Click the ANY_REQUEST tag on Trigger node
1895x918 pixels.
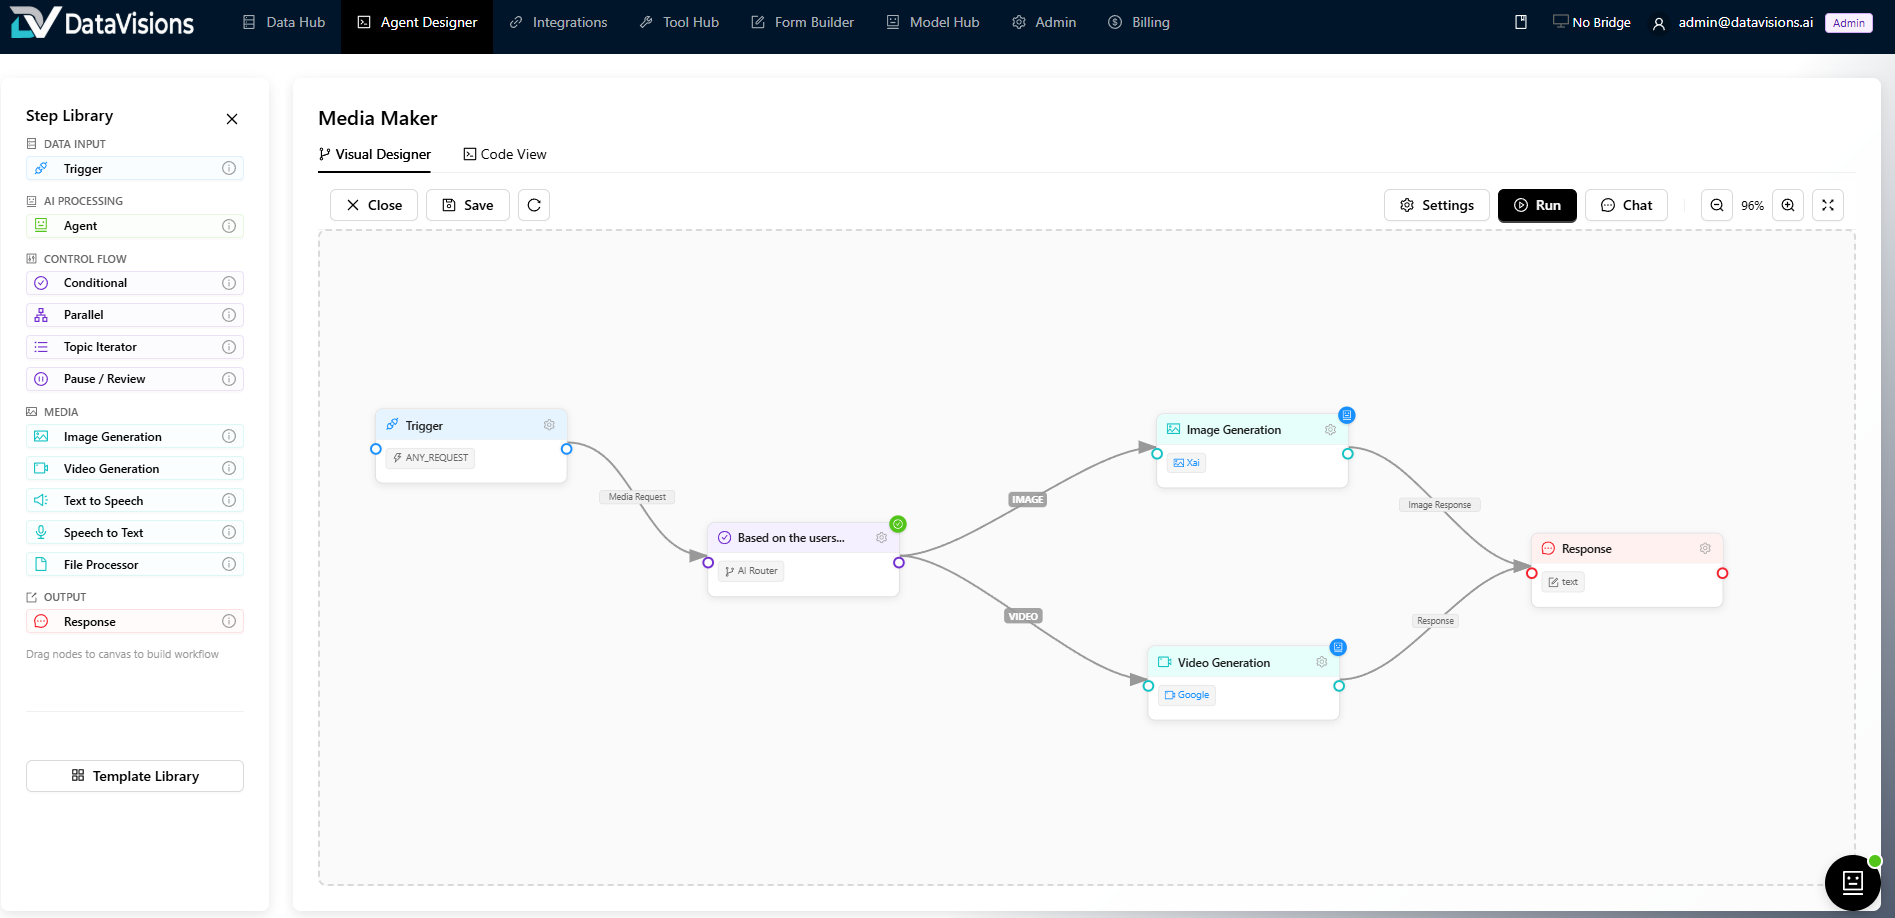point(431,458)
